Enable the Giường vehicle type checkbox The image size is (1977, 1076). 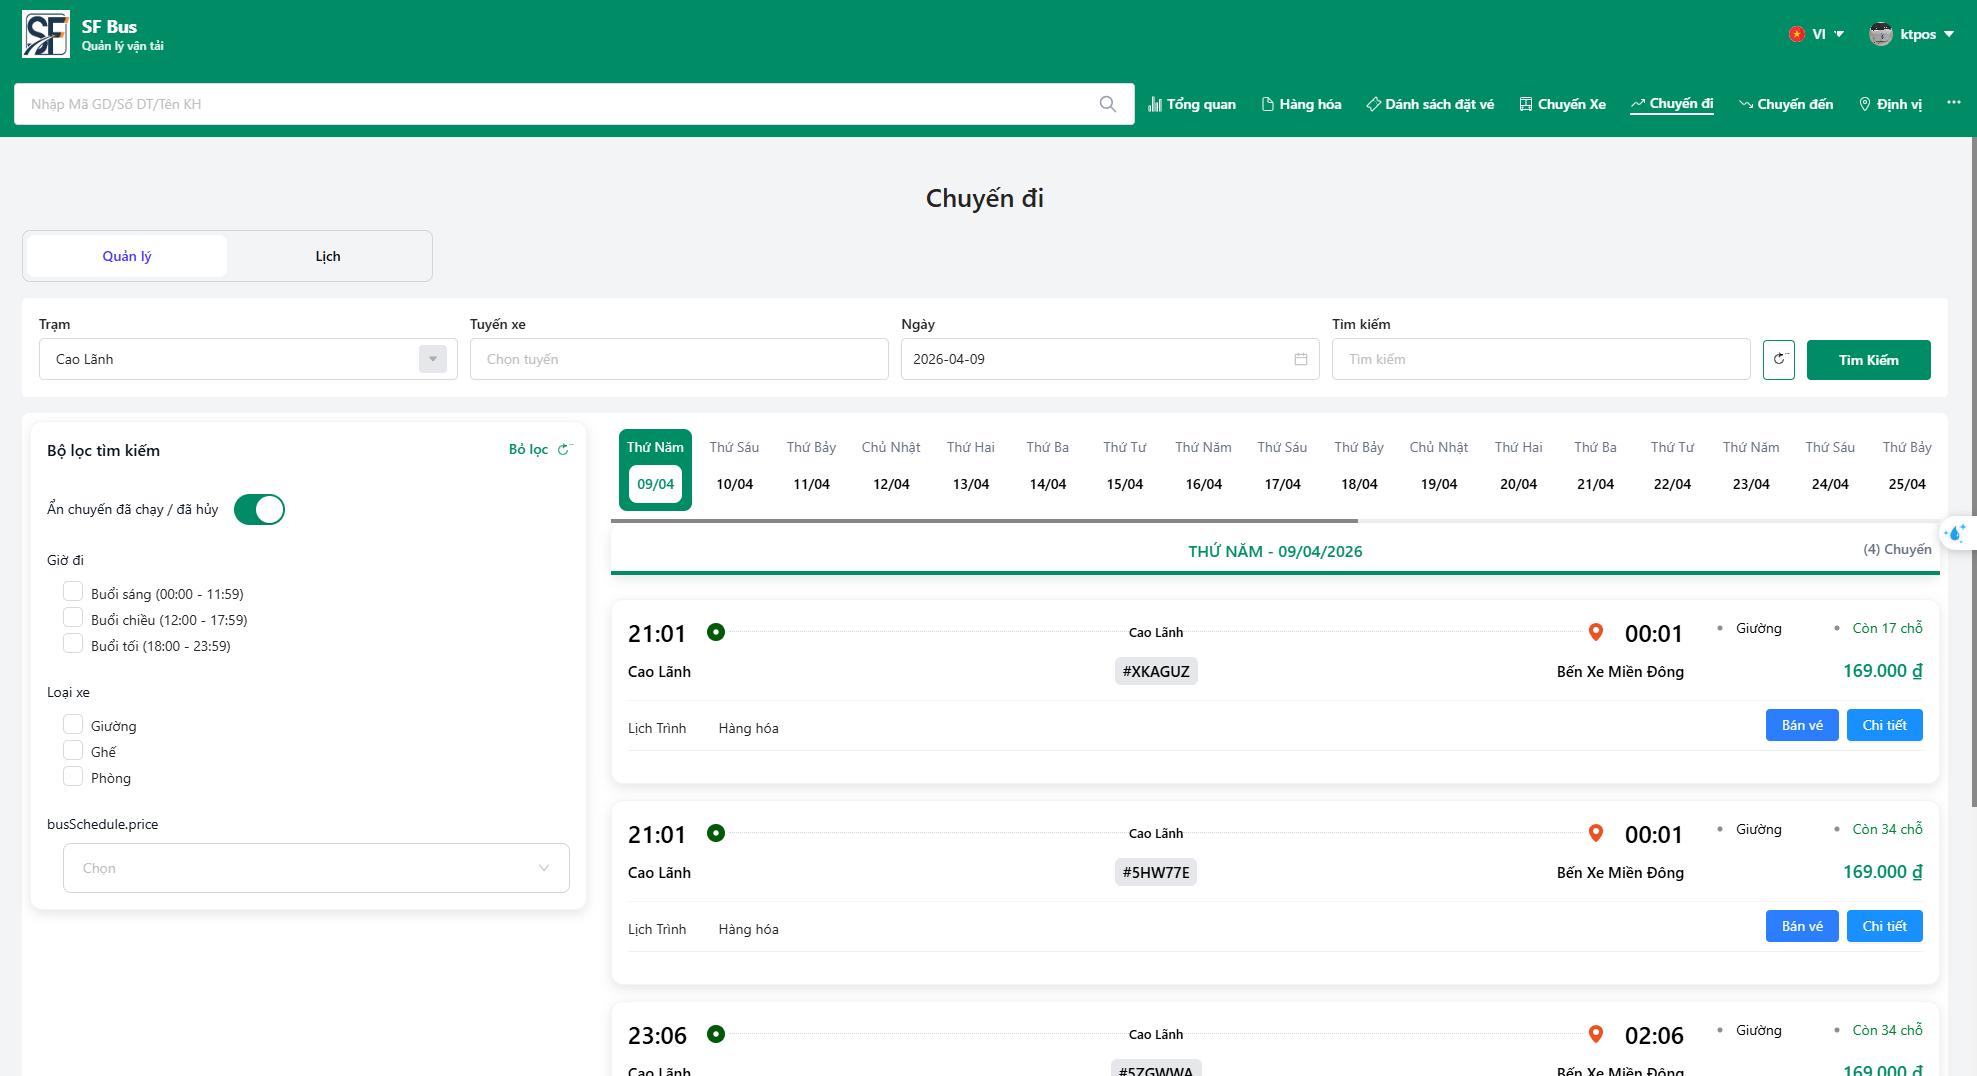pyautogui.click(x=73, y=724)
